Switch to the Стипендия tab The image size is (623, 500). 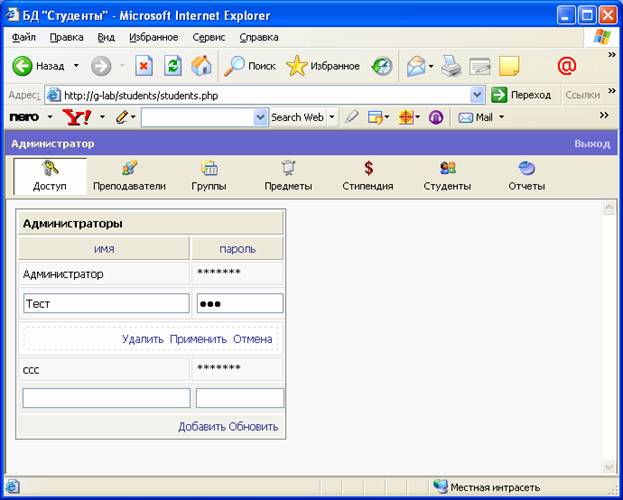tap(368, 176)
